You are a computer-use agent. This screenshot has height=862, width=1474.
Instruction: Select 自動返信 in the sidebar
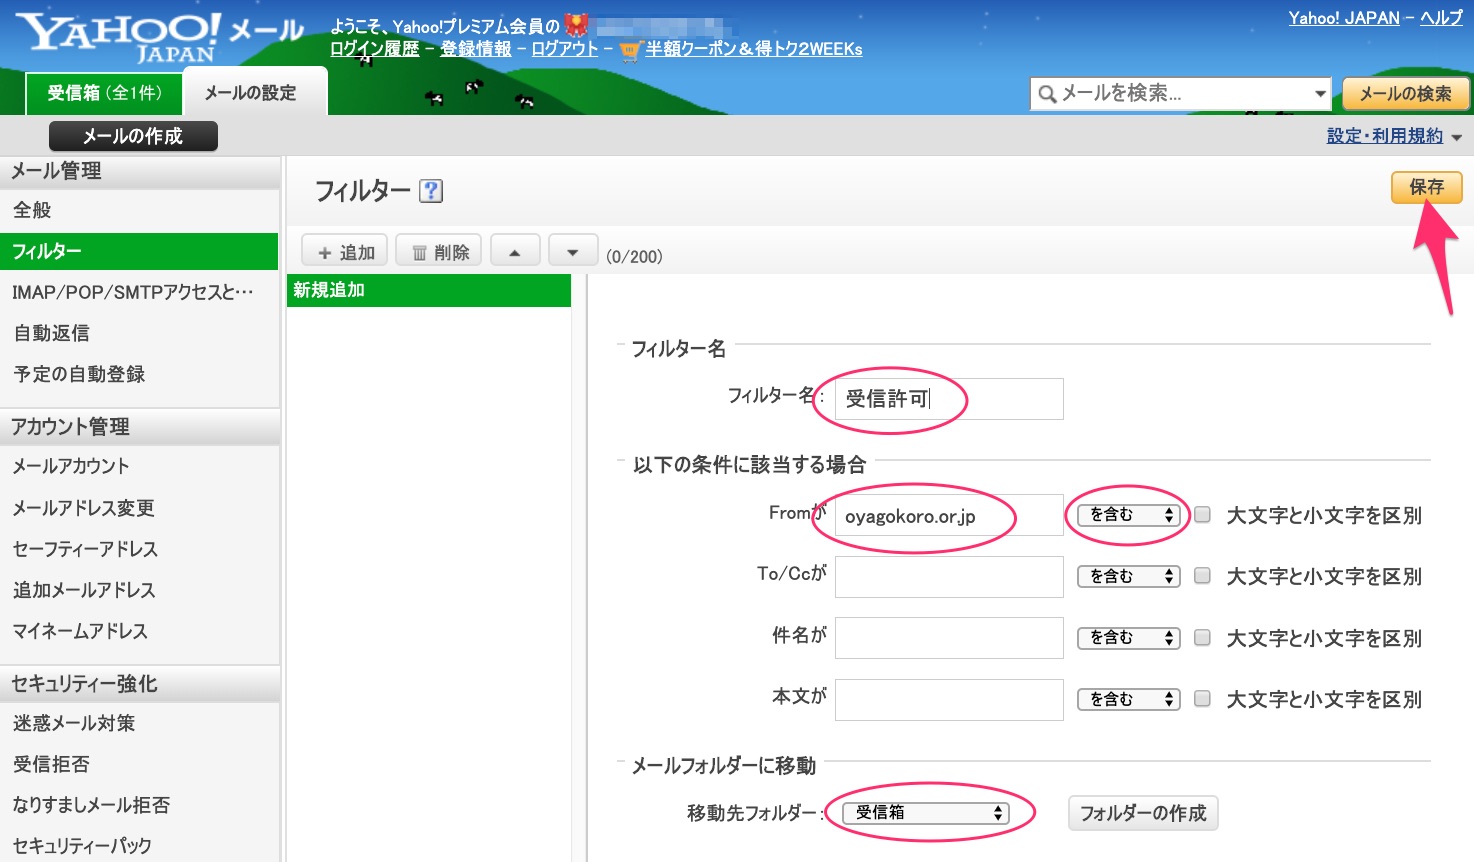52,333
